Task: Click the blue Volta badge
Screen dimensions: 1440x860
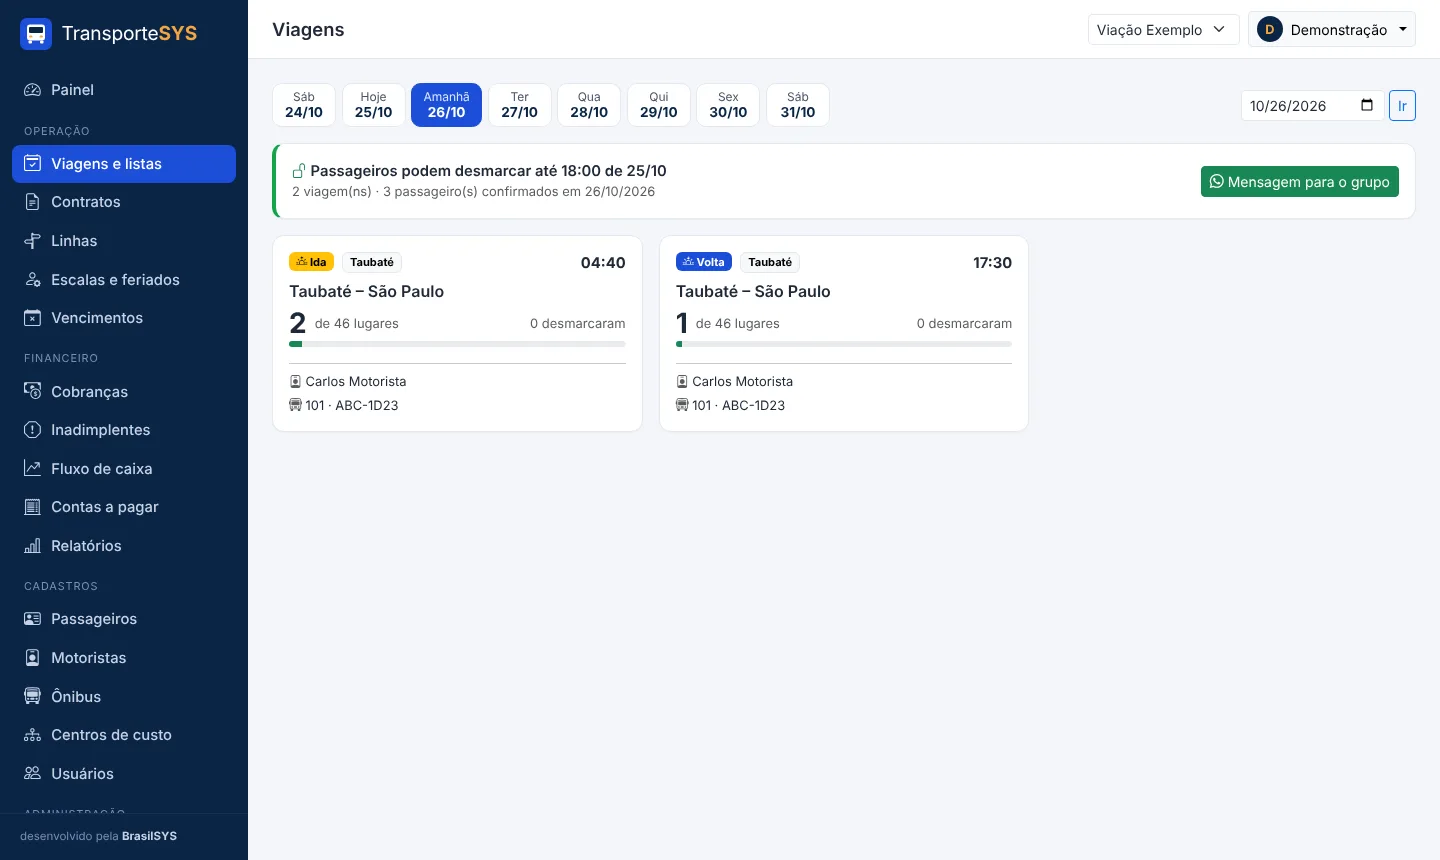Action: point(704,262)
